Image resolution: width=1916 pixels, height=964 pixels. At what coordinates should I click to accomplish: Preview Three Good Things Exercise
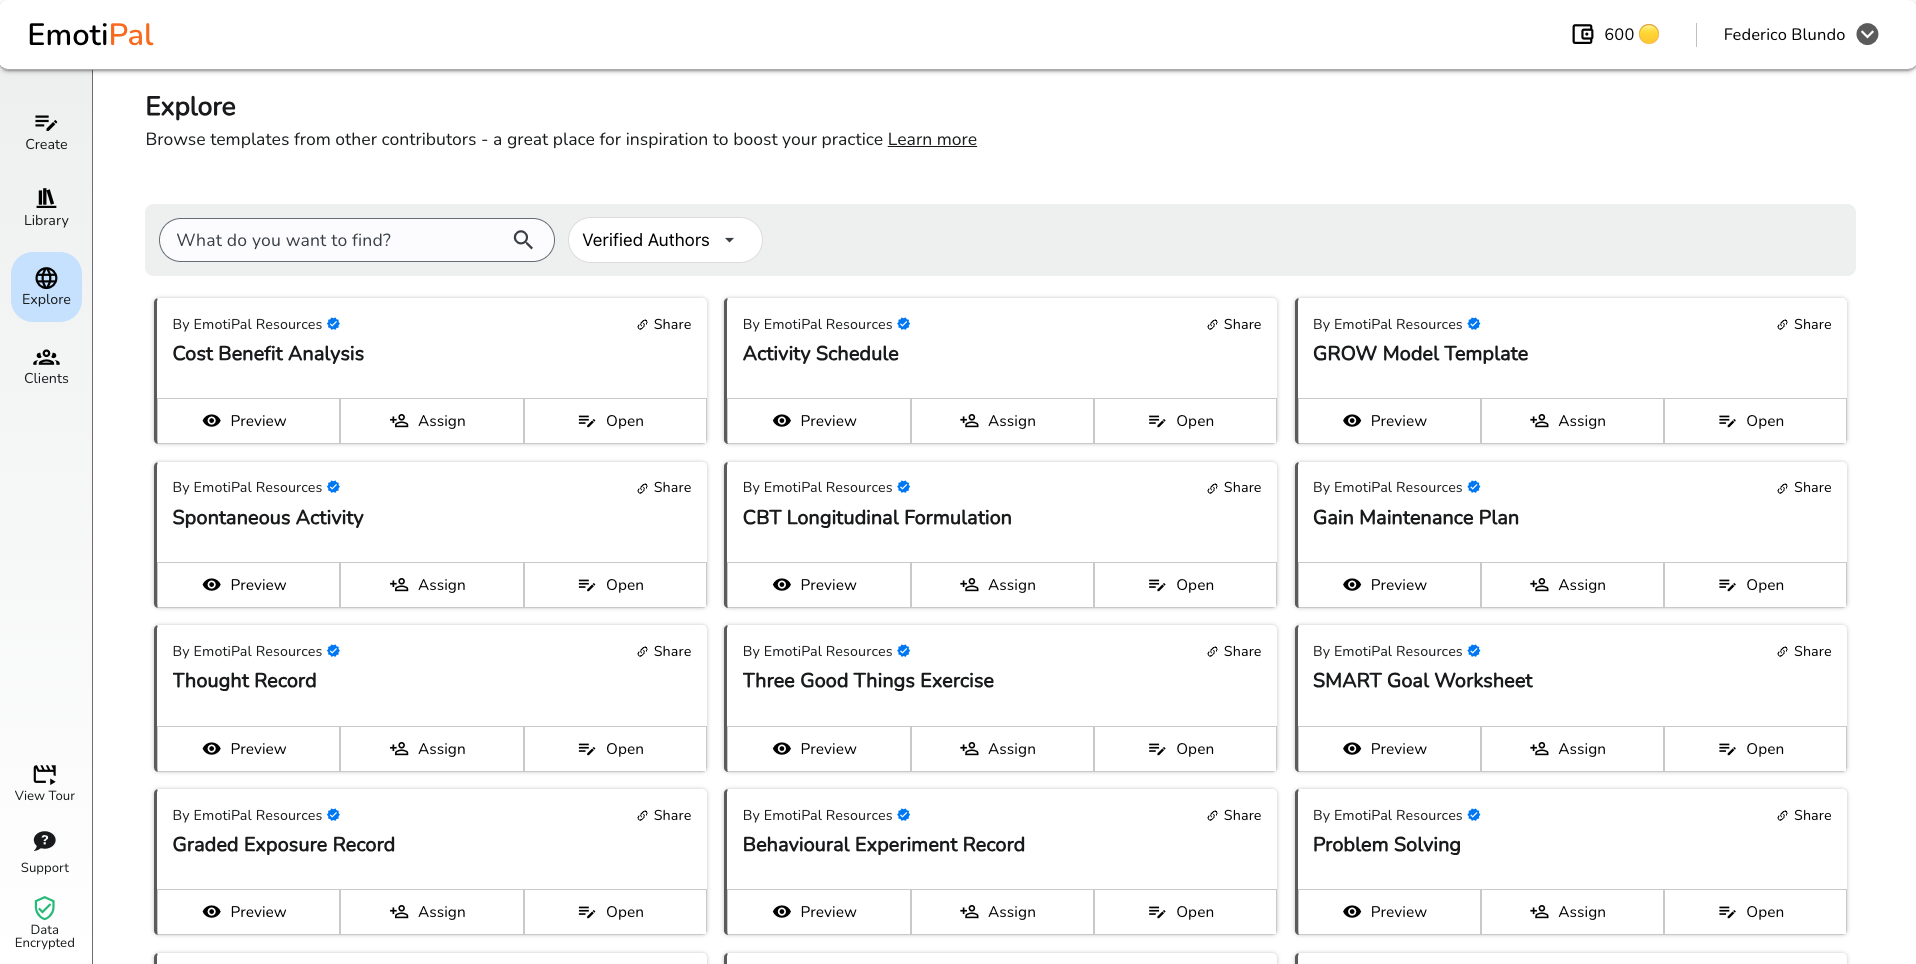(x=818, y=749)
